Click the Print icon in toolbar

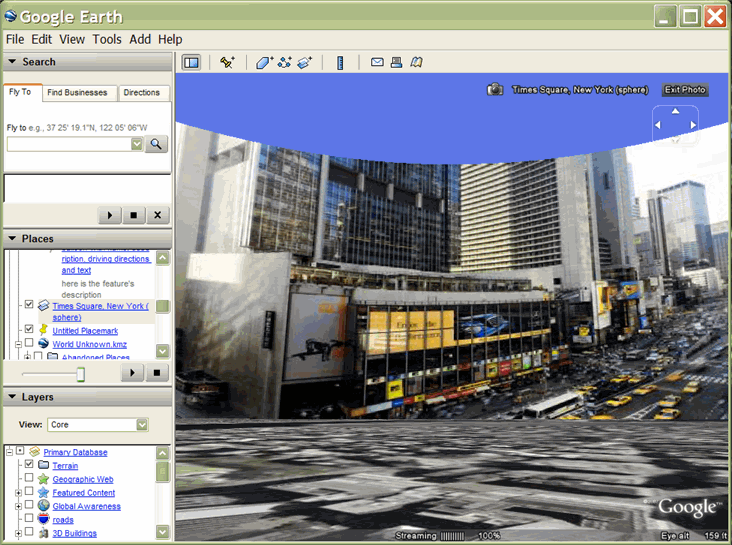[x=396, y=62]
